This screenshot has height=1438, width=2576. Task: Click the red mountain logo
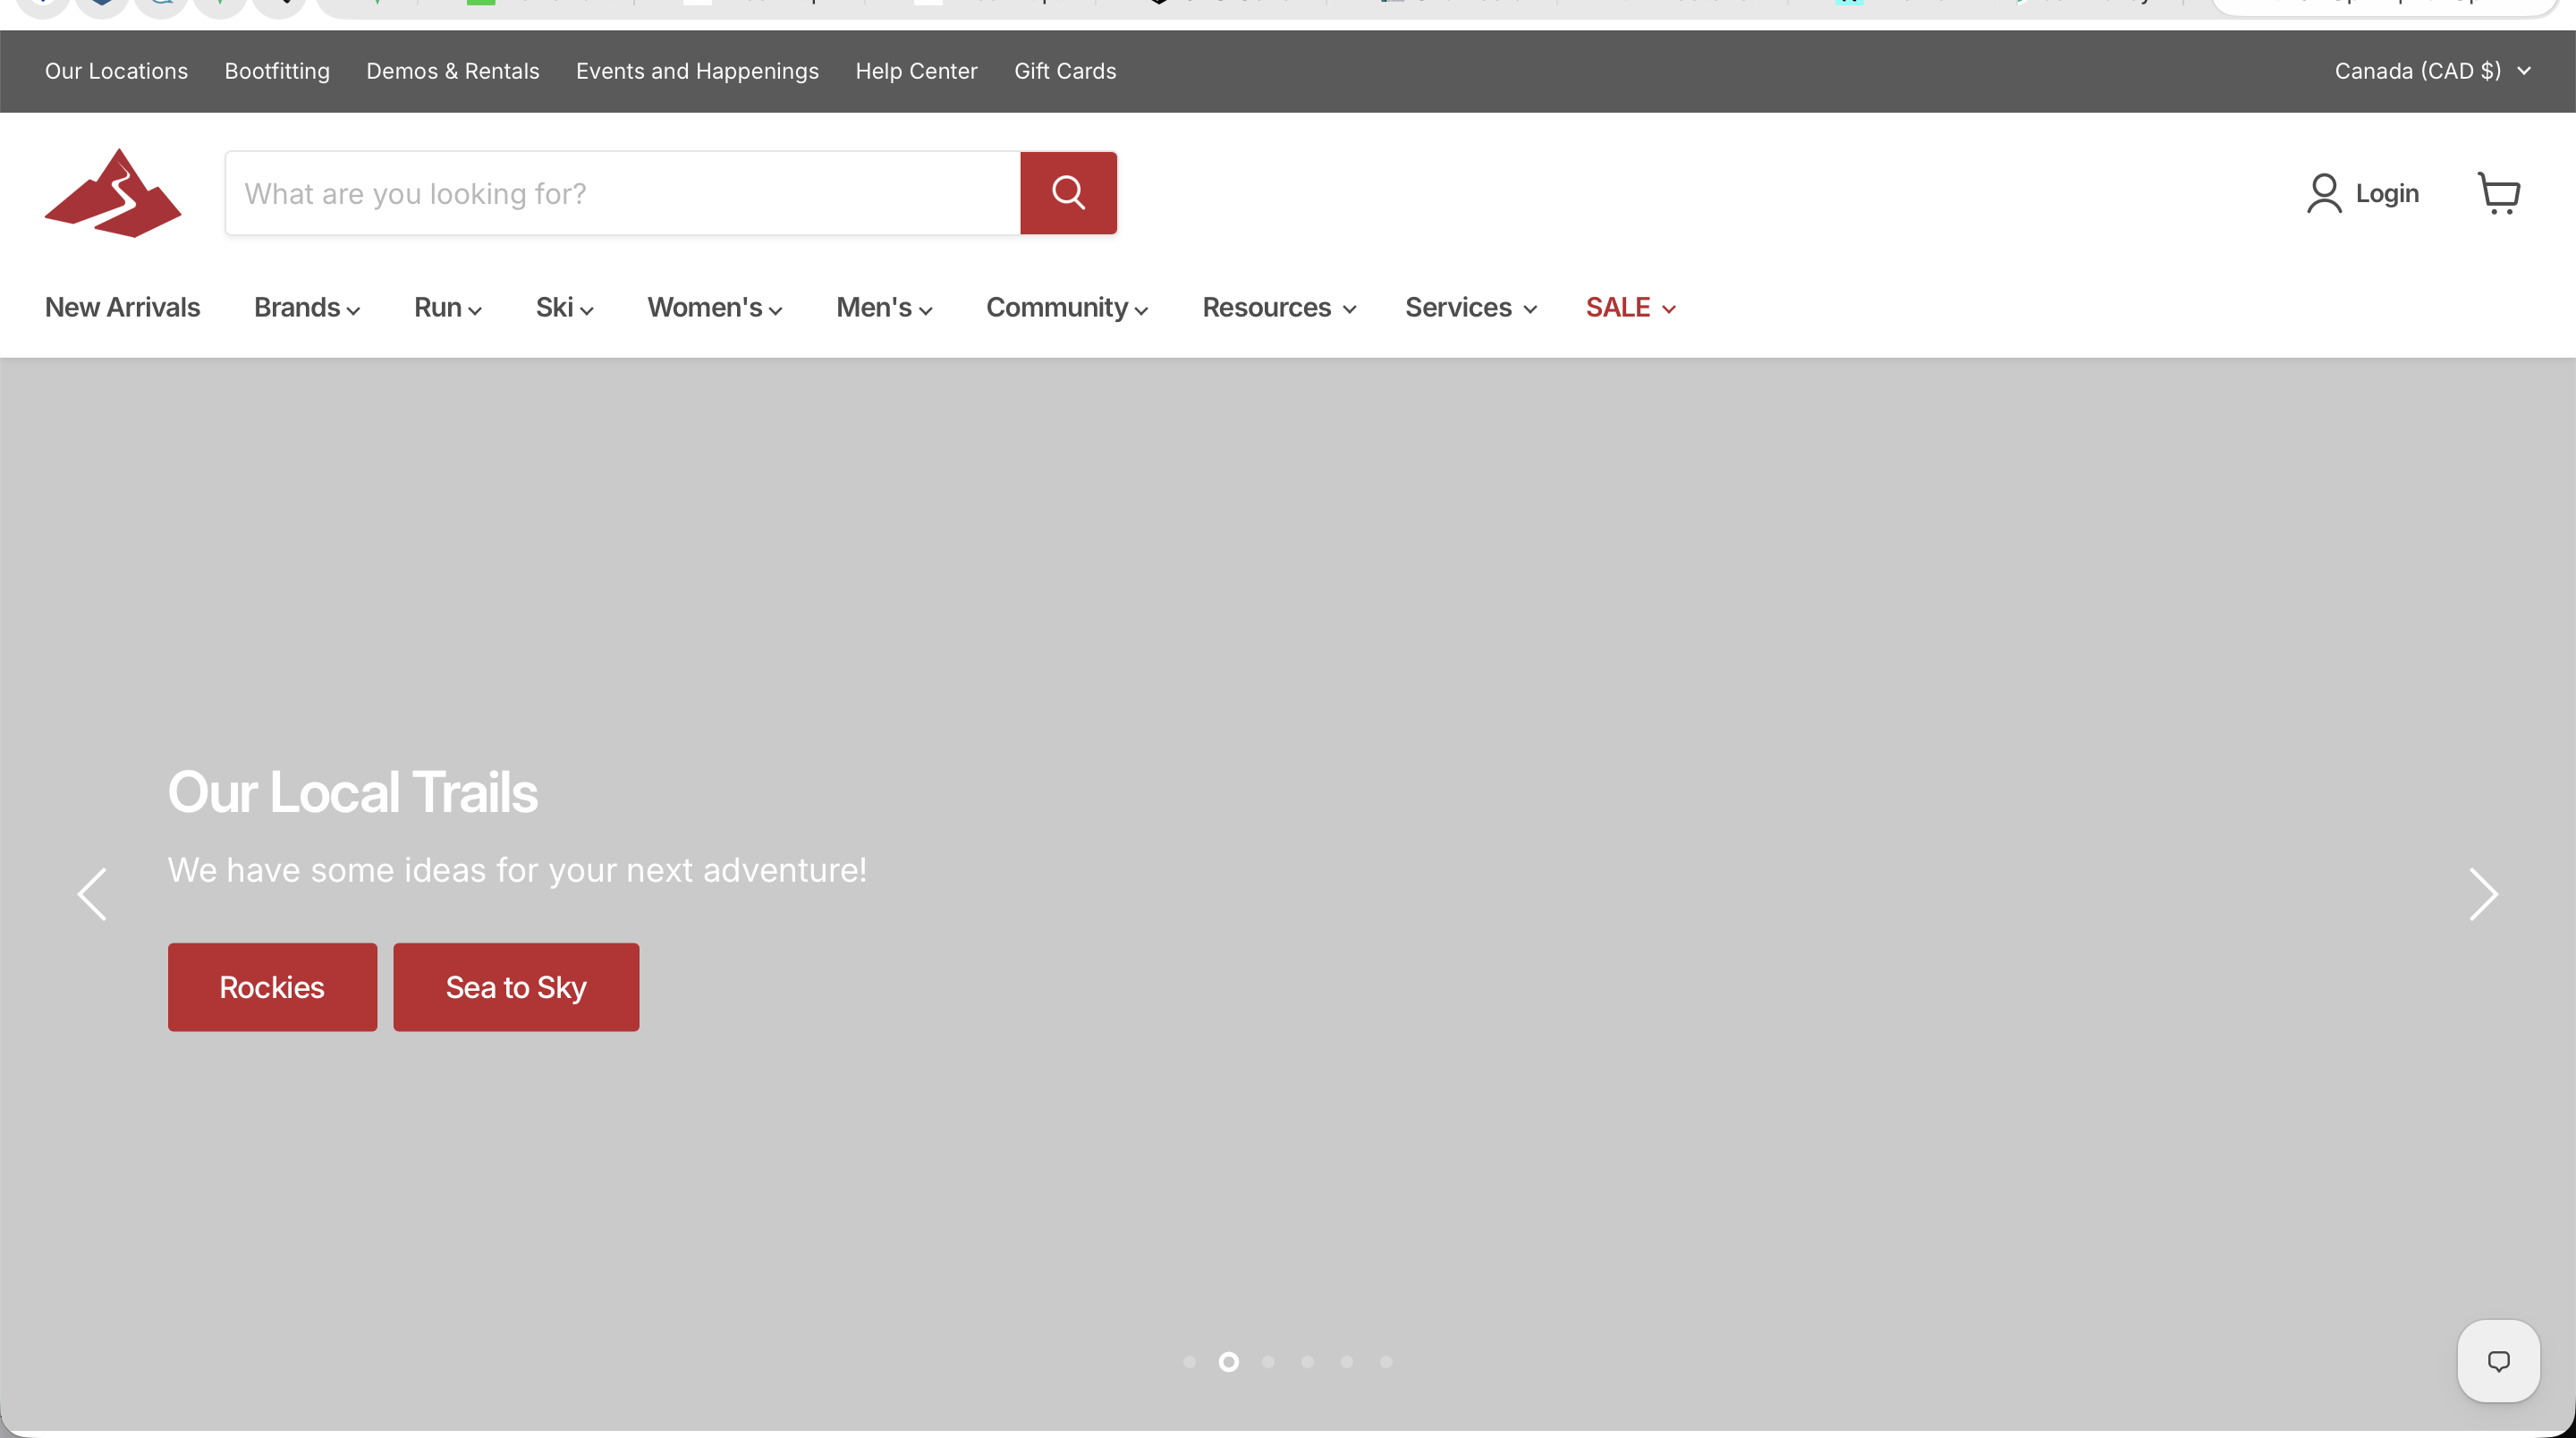(x=113, y=193)
